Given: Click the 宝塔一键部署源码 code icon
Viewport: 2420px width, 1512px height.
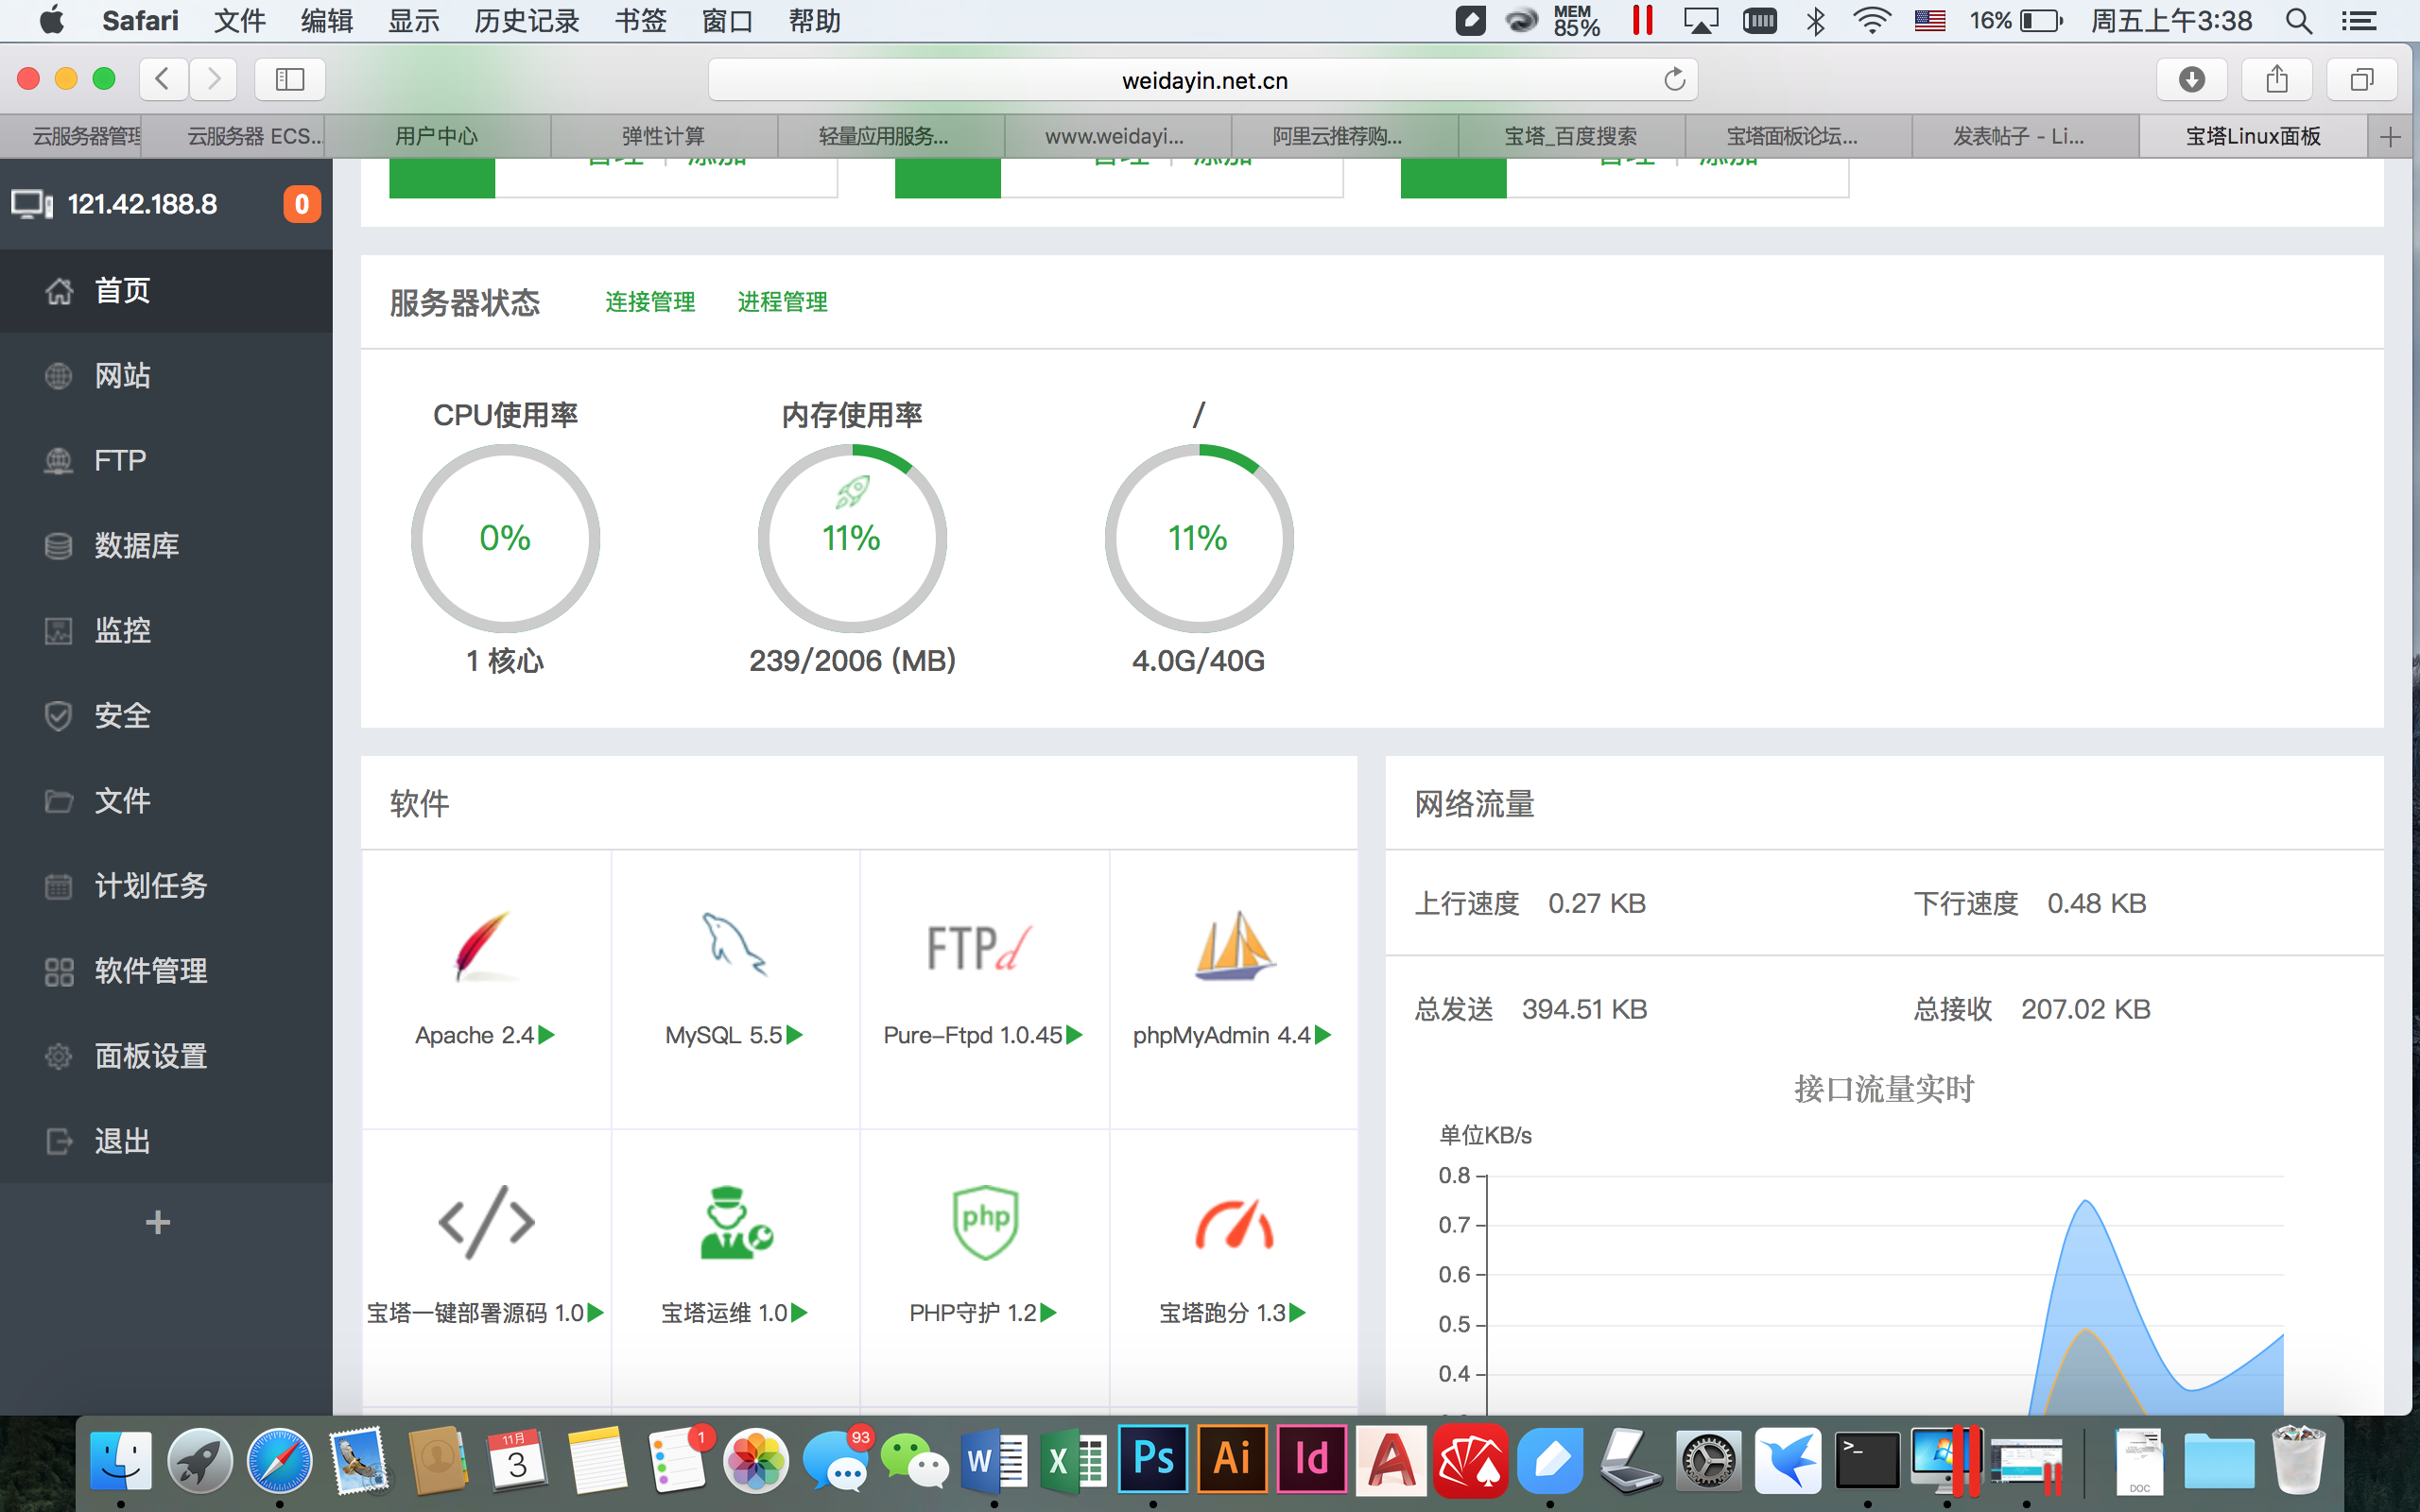Looking at the screenshot, I should click(x=487, y=1222).
